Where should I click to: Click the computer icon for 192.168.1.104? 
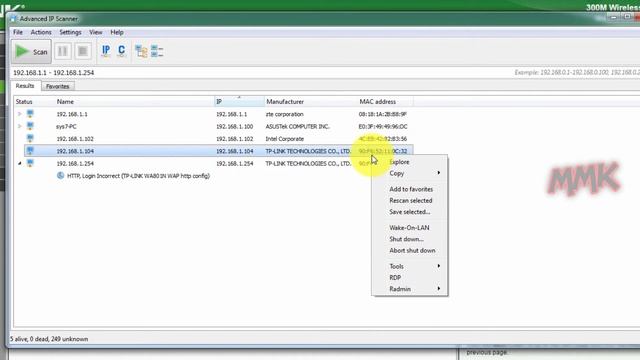click(30, 151)
